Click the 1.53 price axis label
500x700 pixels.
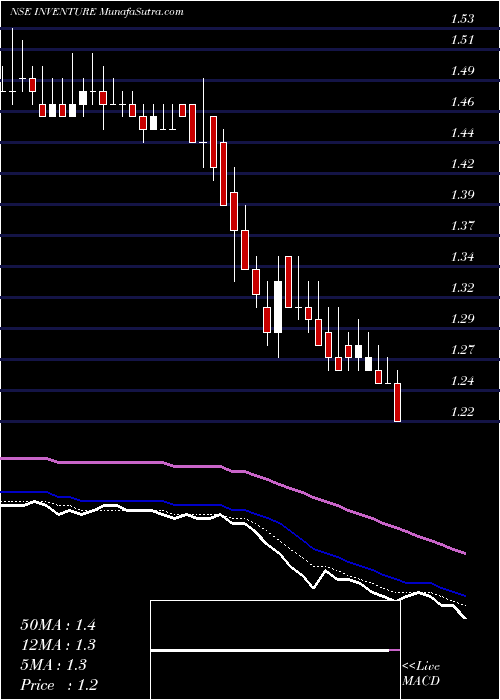(x=462, y=19)
